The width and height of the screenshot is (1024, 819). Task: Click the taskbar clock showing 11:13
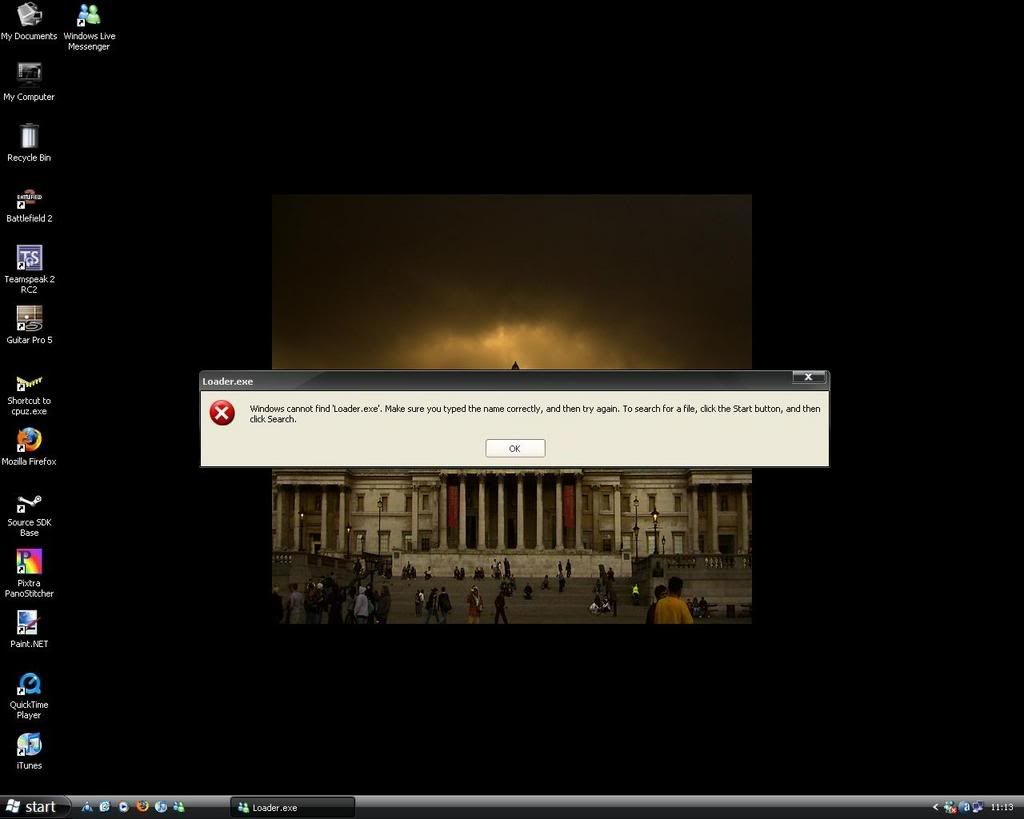(1001, 807)
